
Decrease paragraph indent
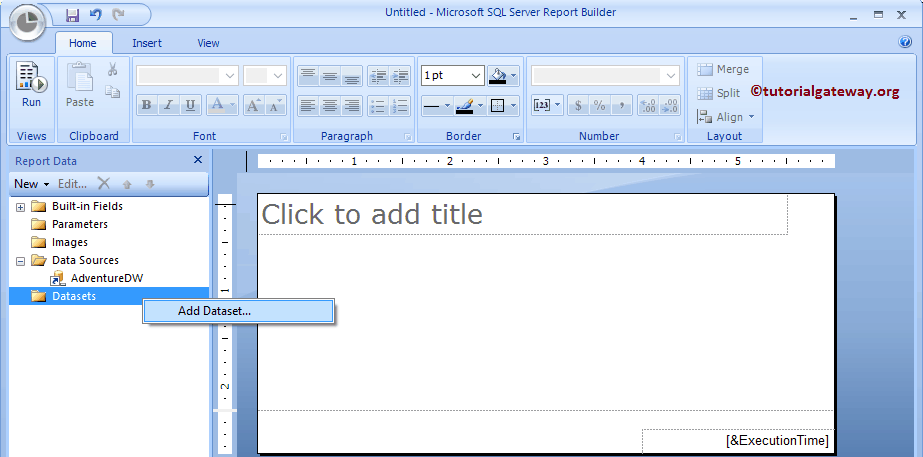379,76
